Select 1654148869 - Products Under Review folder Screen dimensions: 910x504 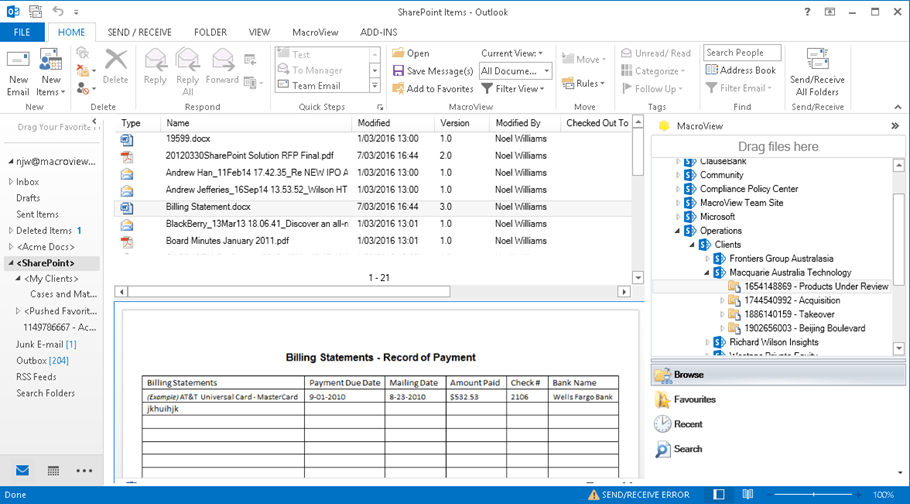[x=816, y=286]
